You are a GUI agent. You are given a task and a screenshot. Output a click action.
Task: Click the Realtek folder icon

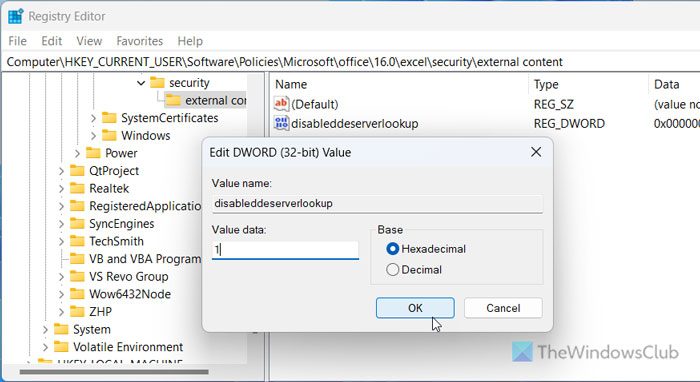click(77, 188)
